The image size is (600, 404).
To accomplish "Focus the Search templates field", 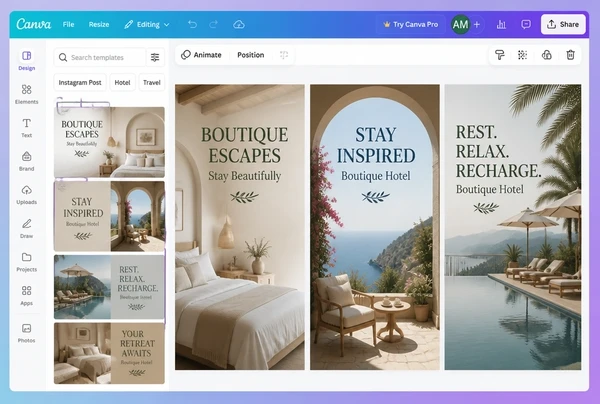I will coord(101,57).
